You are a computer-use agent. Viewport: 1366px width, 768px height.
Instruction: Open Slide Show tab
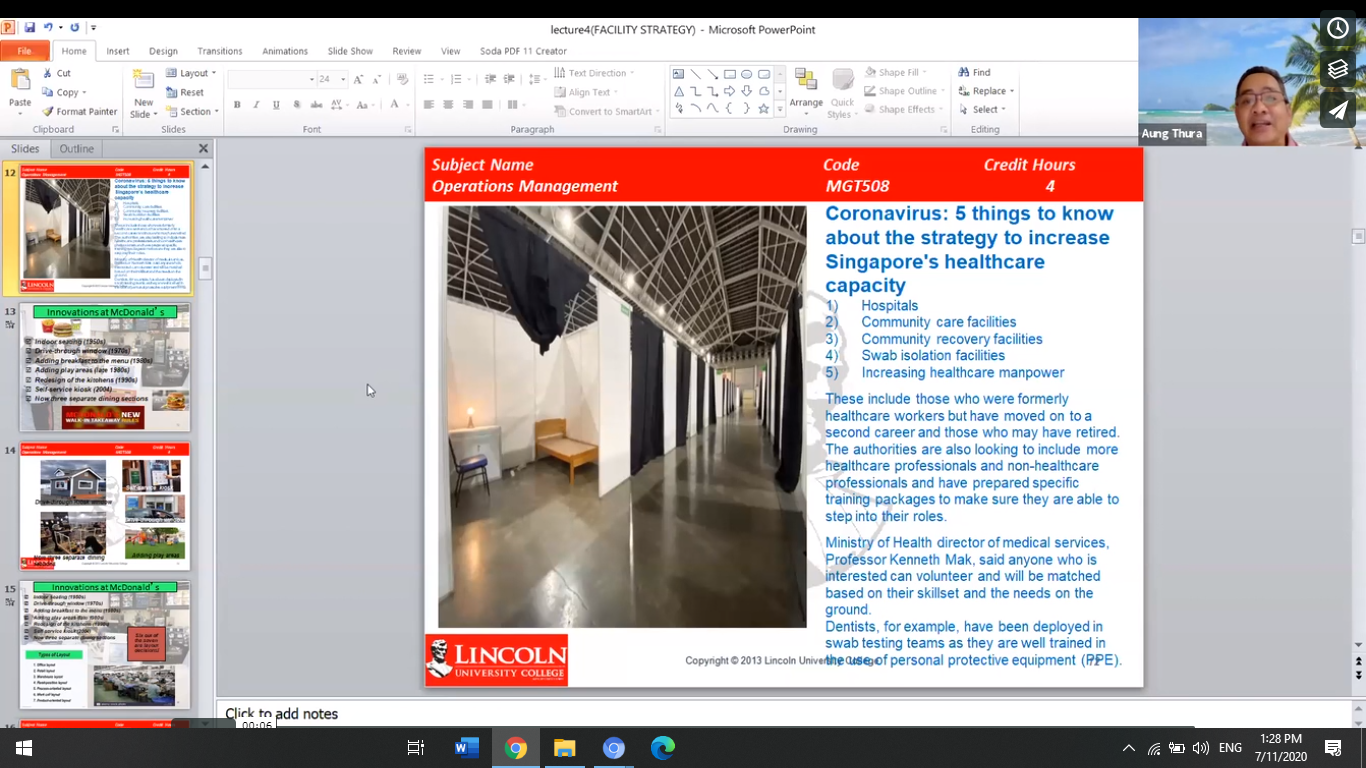pyautogui.click(x=350, y=51)
